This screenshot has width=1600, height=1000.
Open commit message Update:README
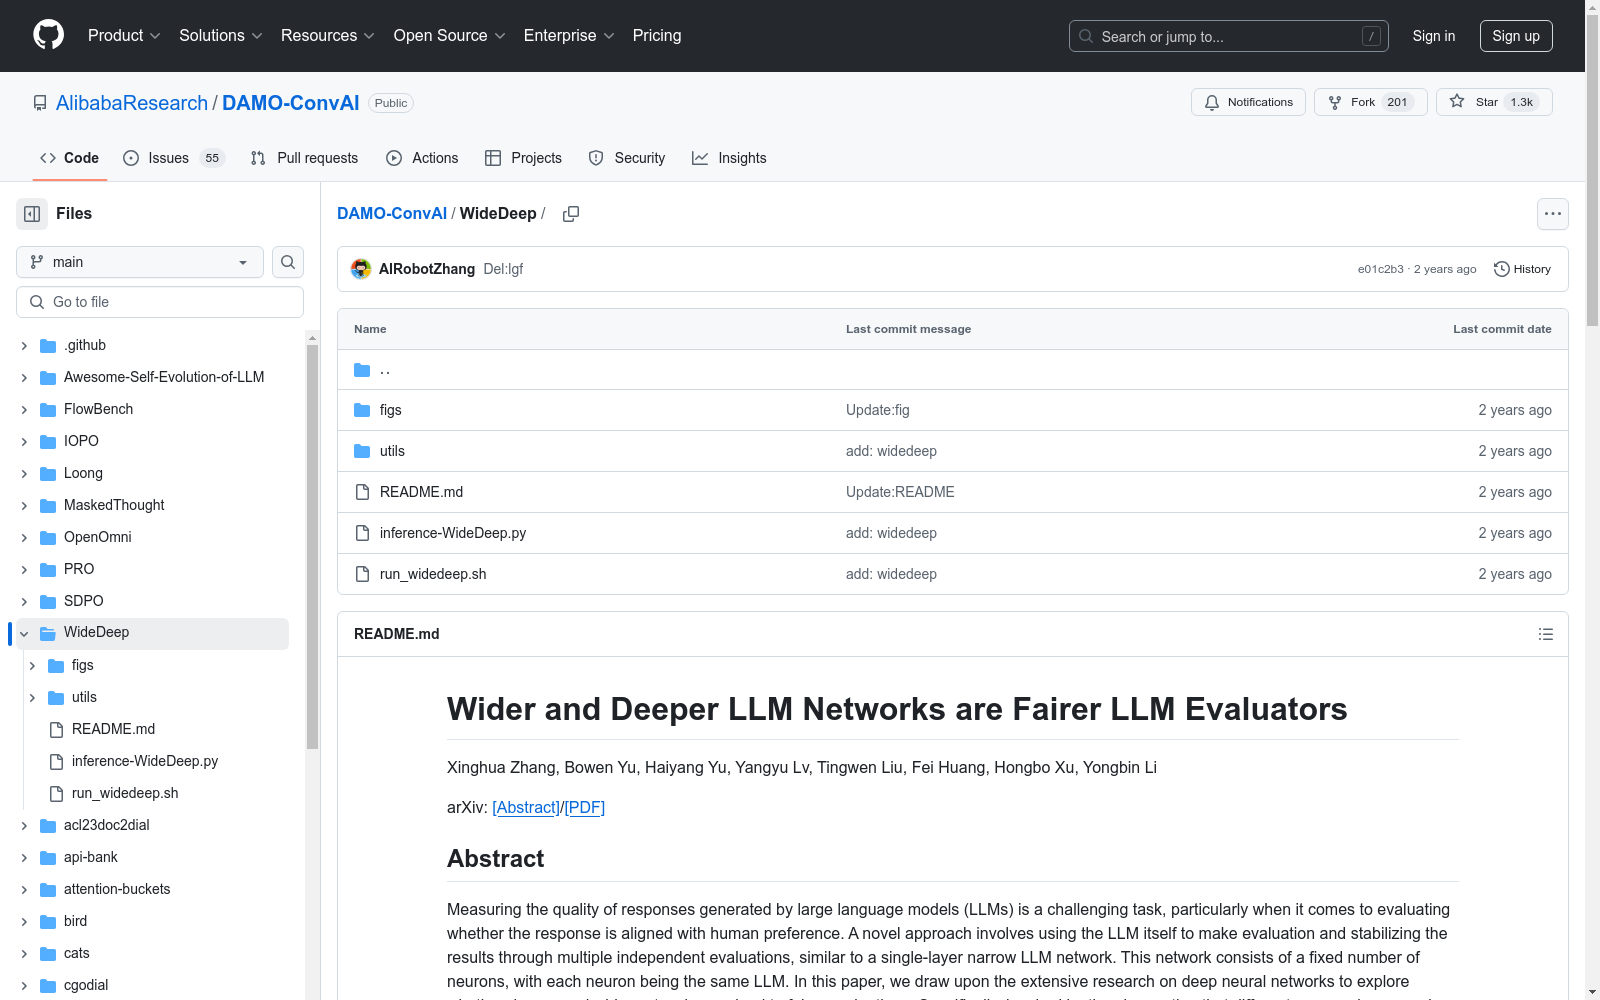click(900, 492)
